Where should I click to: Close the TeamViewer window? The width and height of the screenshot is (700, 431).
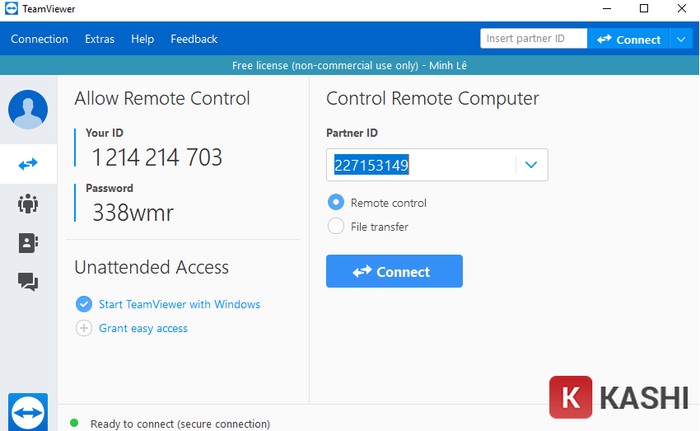click(681, 8)
